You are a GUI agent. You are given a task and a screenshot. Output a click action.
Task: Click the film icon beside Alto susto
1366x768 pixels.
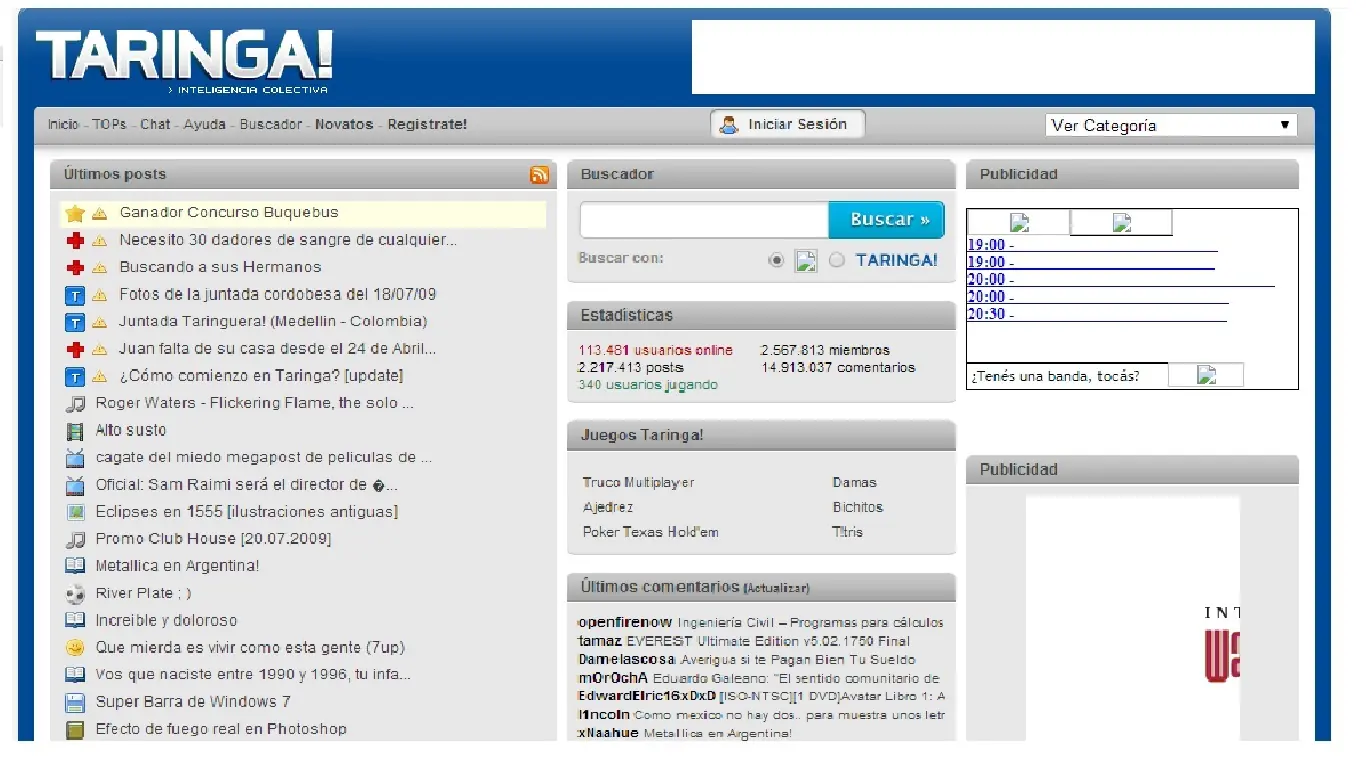[75, 431]
